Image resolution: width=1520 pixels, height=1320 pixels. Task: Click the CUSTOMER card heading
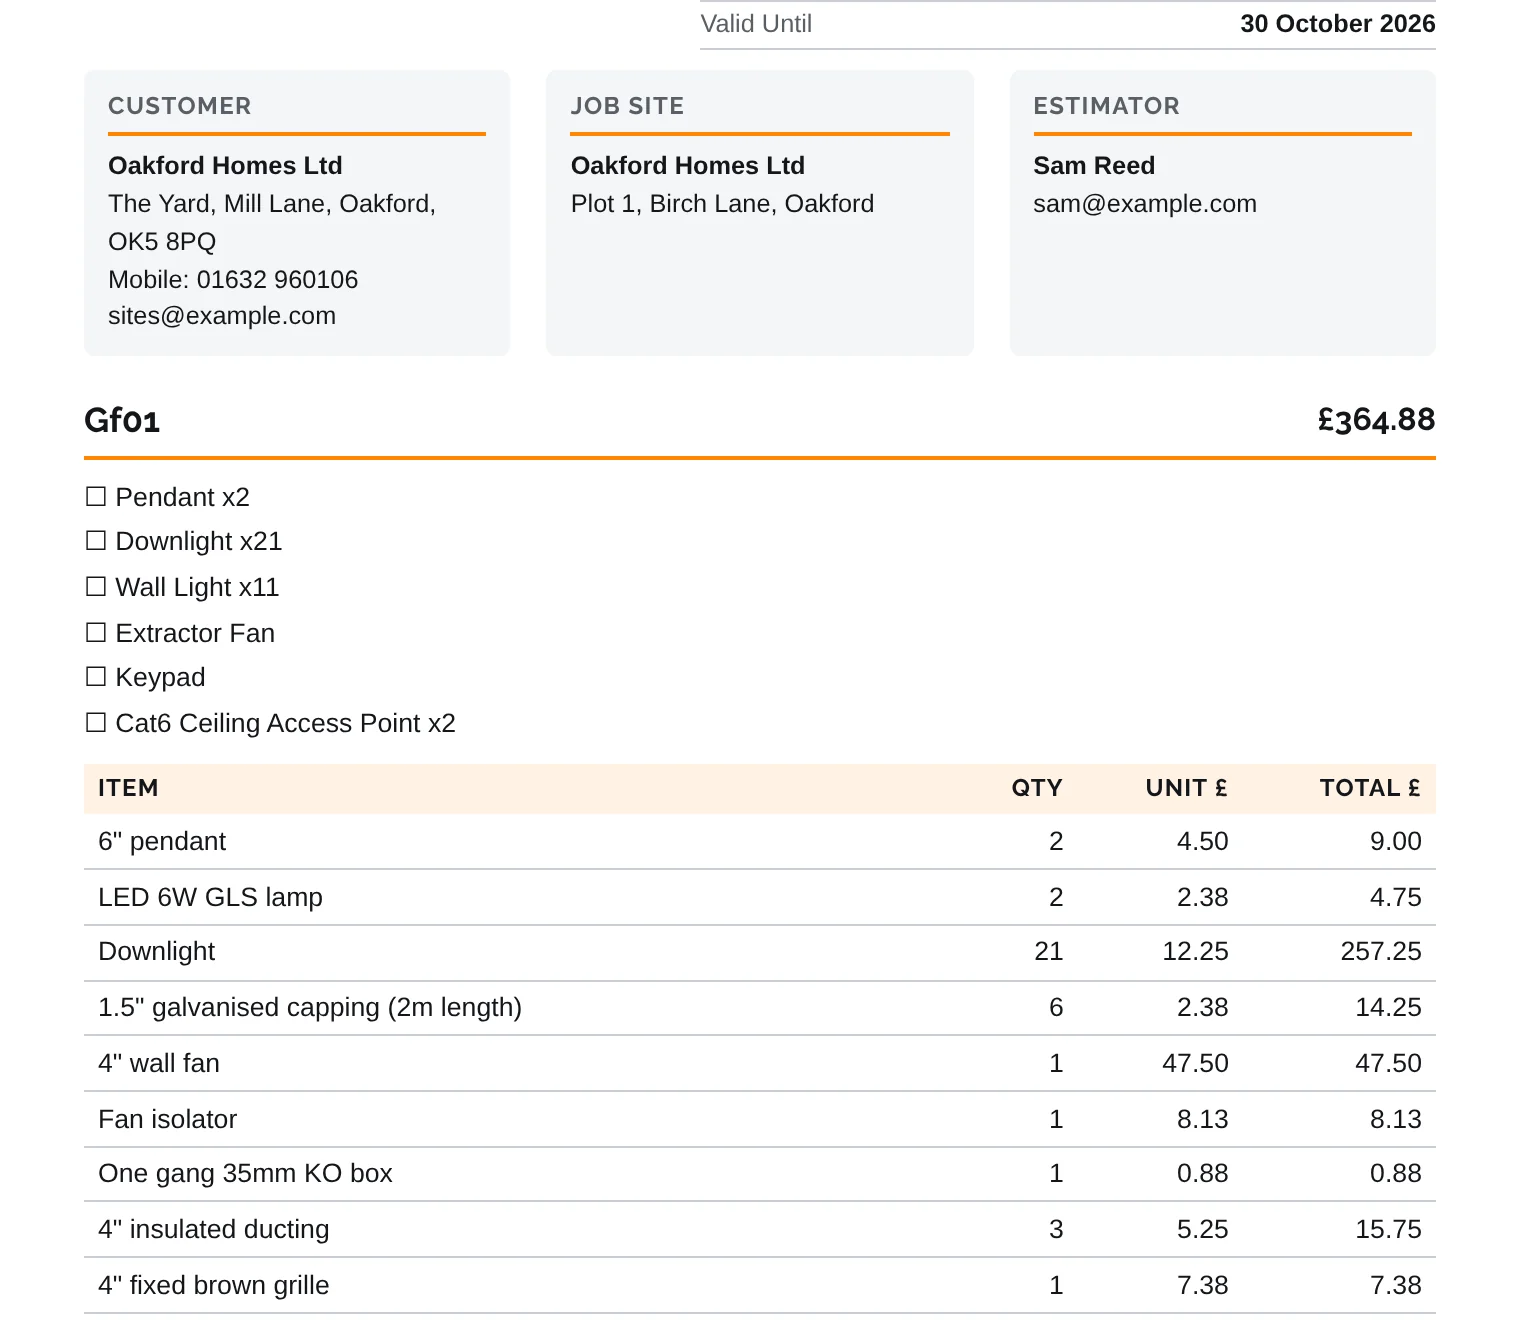click(x=180, y=106)
